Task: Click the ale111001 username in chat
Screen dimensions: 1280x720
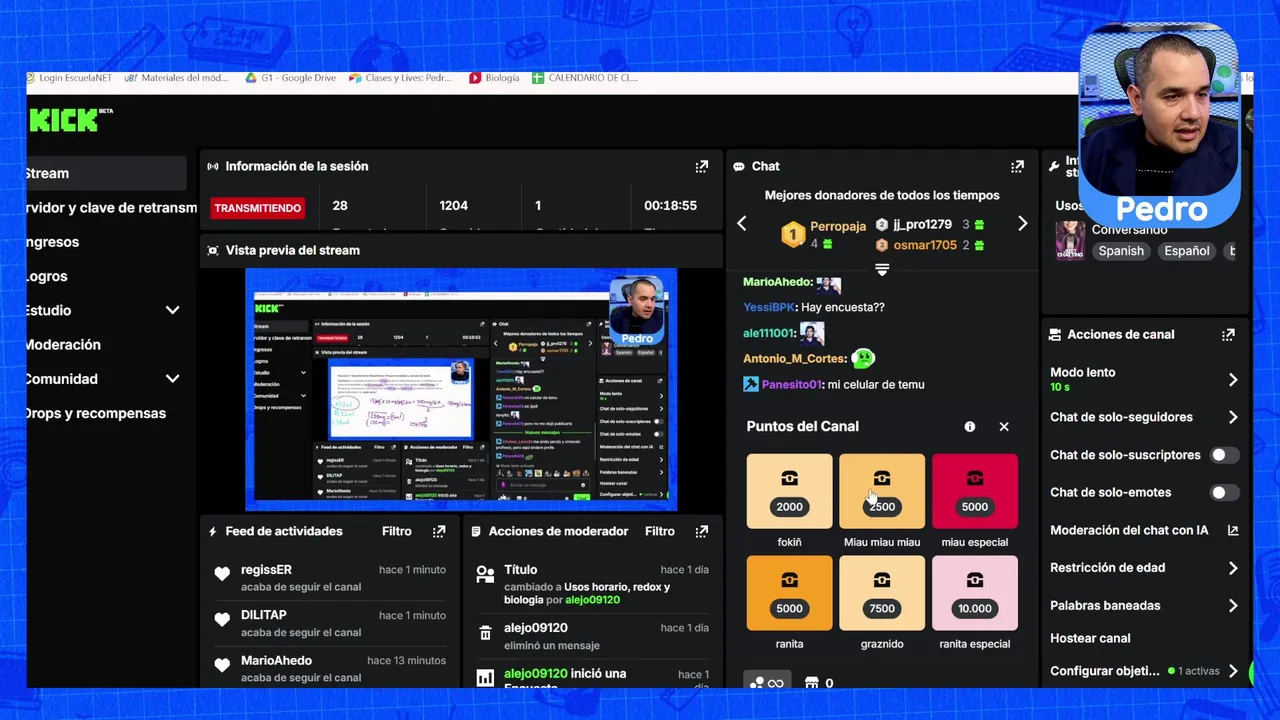Action: coord(769,334)
